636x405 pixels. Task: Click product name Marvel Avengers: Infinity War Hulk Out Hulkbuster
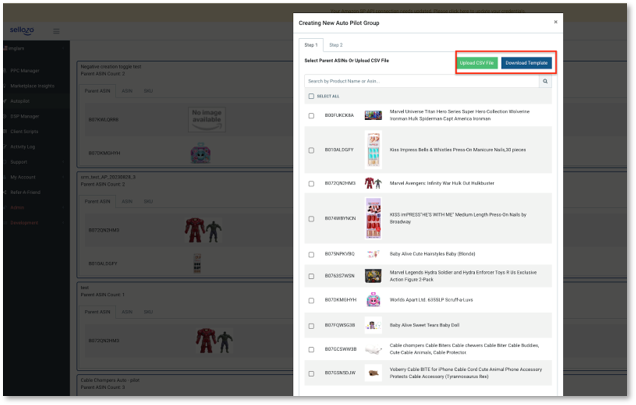coord(442,183)
